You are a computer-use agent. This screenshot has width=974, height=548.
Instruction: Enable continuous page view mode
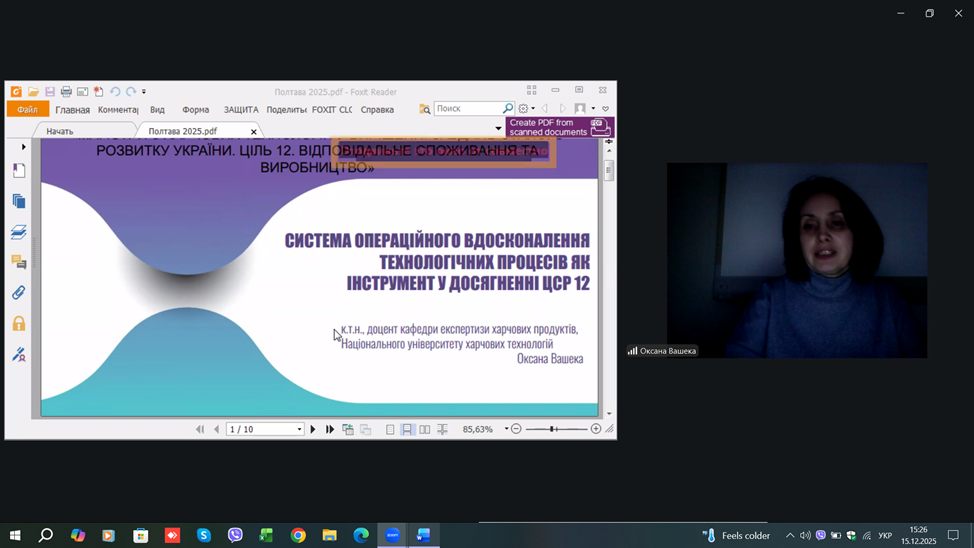coord(407,429)
